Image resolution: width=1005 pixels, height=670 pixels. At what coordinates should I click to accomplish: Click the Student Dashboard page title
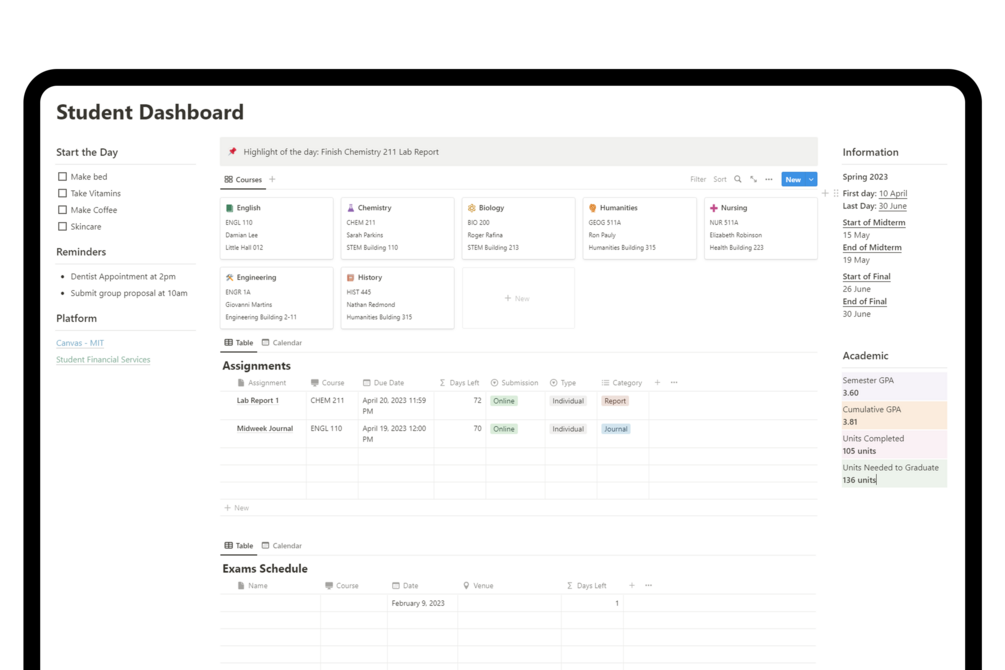150,112
